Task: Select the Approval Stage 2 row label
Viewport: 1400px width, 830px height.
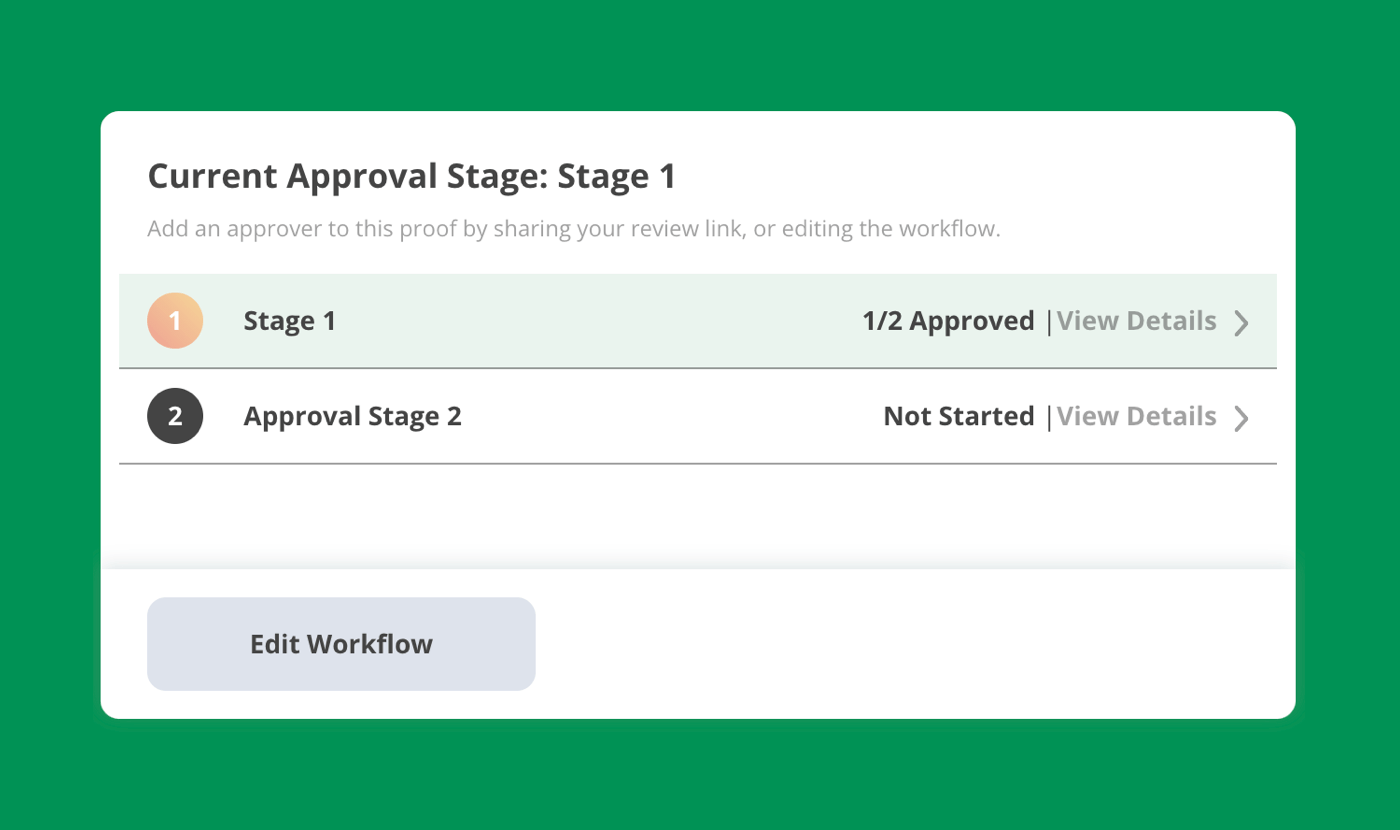Action: [353, 416]
